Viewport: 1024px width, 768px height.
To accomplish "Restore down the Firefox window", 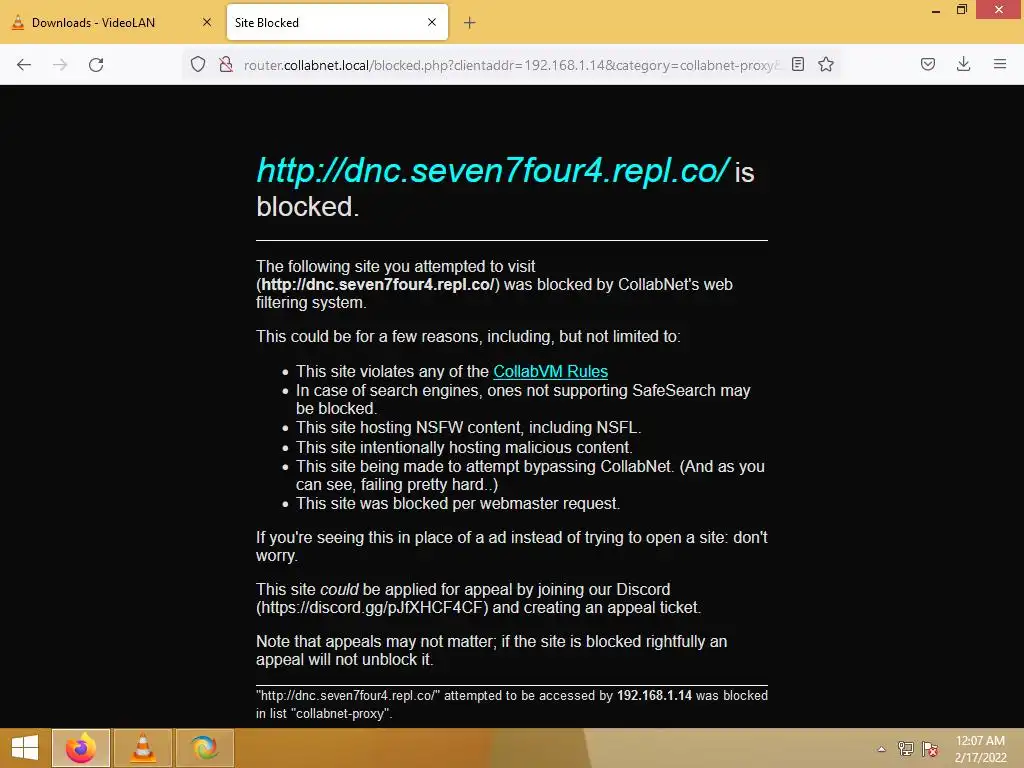I will (961, 10).
